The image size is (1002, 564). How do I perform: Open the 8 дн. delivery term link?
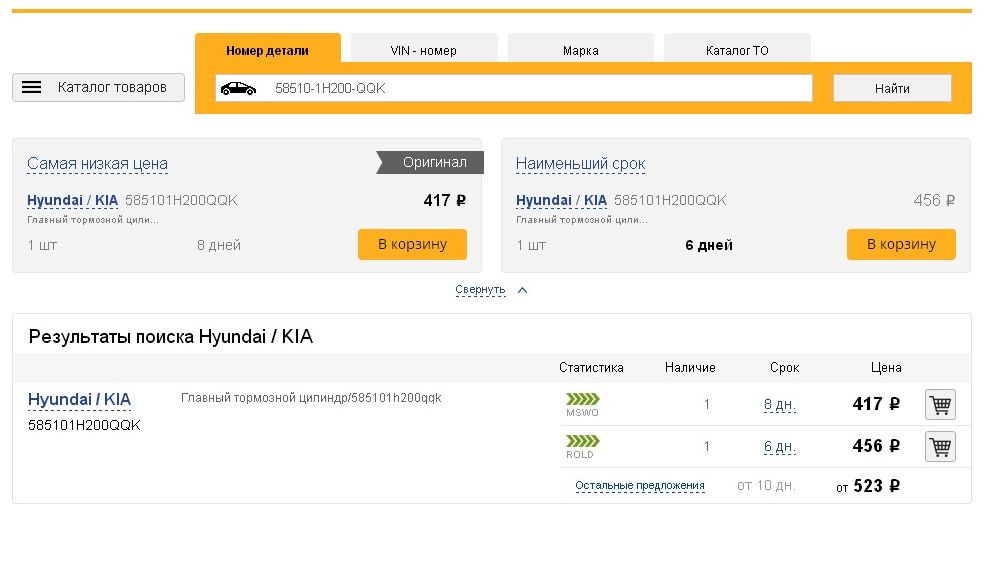pos(779,405)
